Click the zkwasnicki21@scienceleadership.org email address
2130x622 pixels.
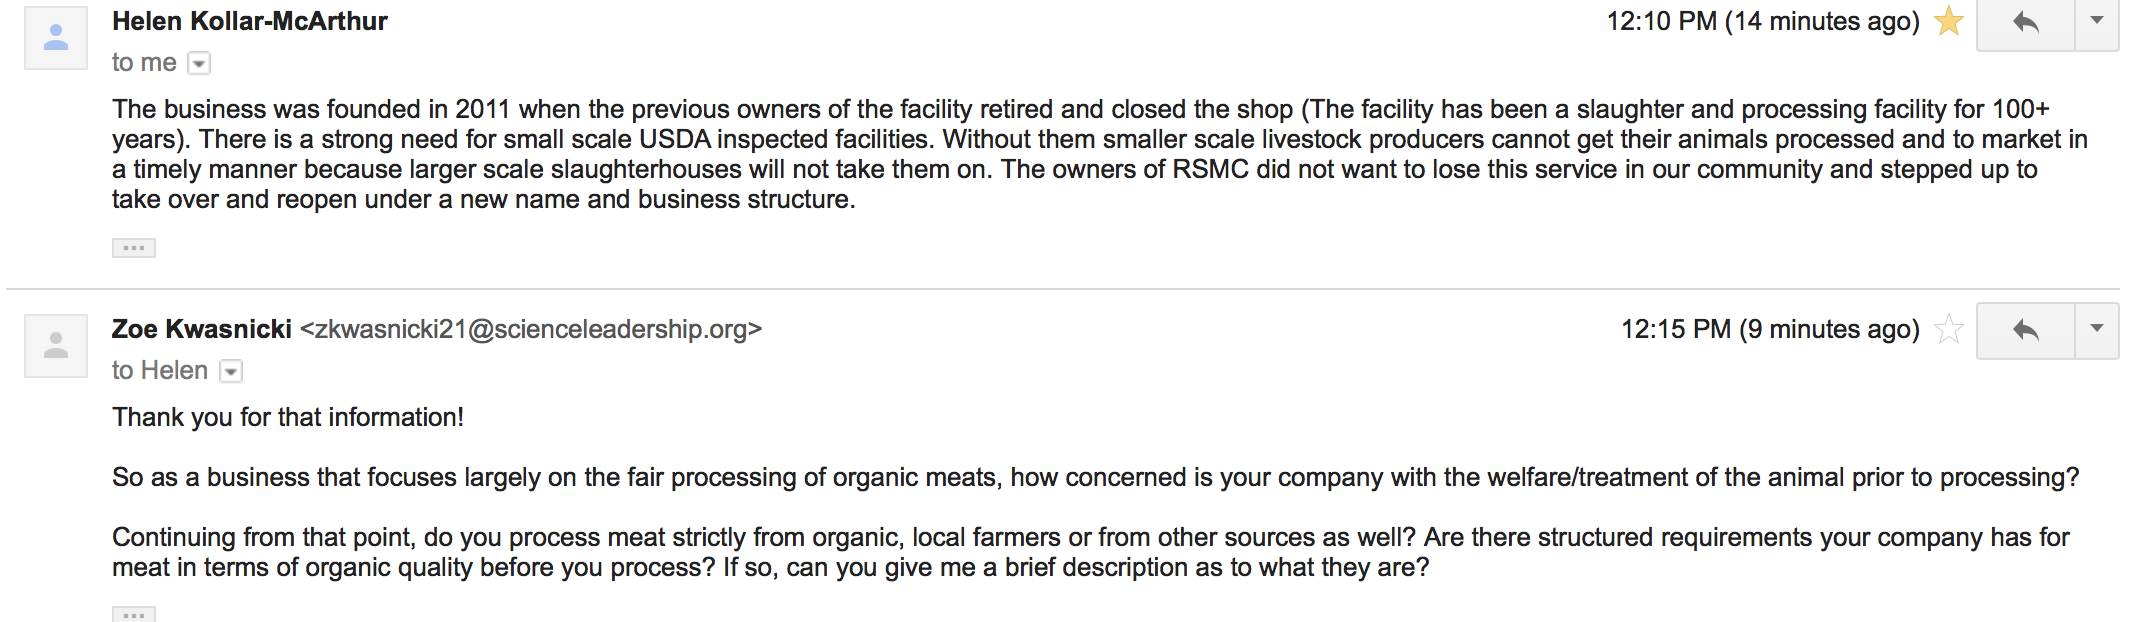pyautogui.click(x=531, y=329)
